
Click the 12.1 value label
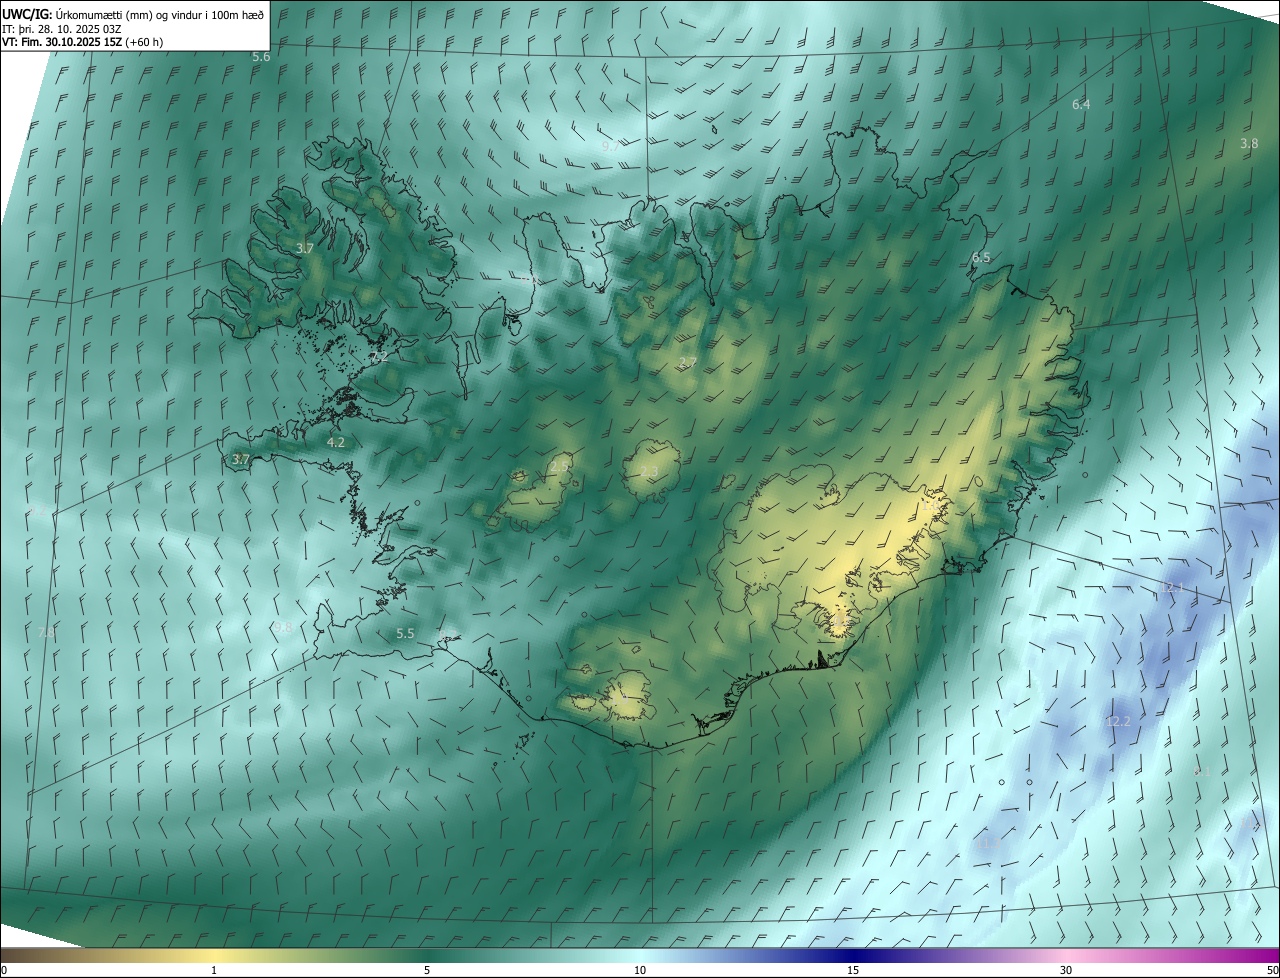pos(1172,588)
